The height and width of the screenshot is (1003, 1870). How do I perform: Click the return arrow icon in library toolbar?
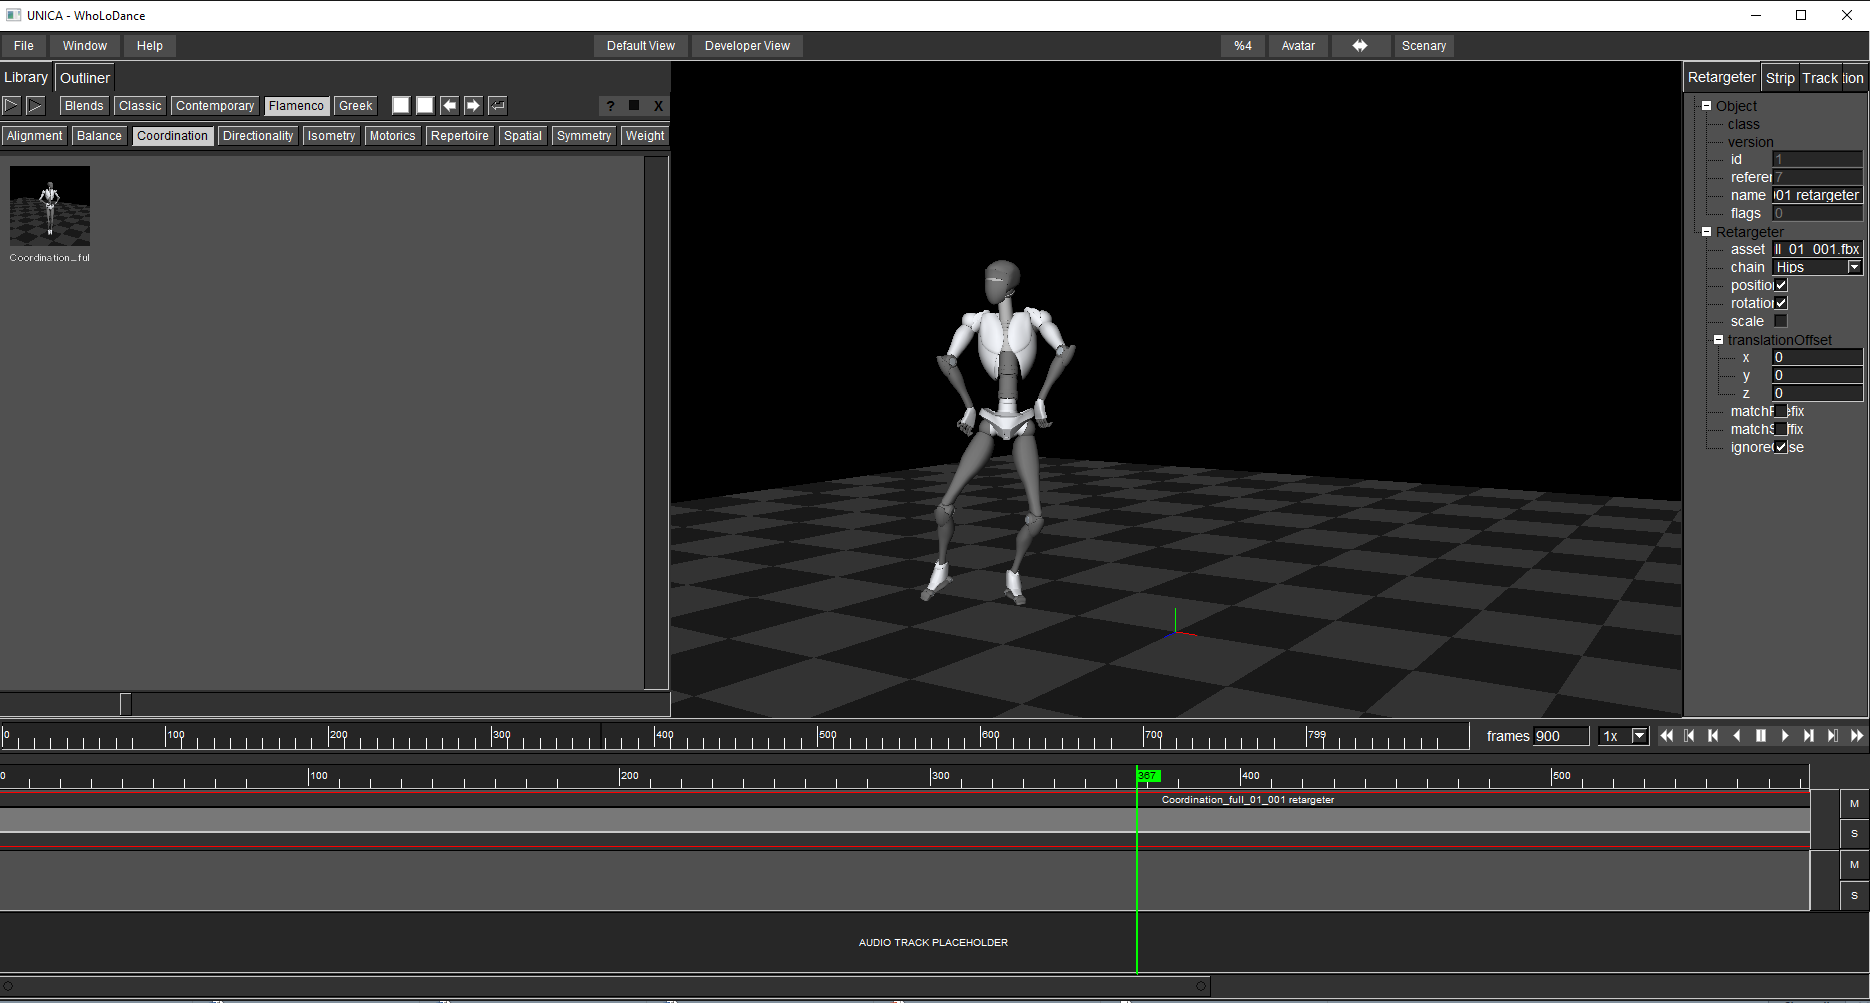tap(497, 106)
